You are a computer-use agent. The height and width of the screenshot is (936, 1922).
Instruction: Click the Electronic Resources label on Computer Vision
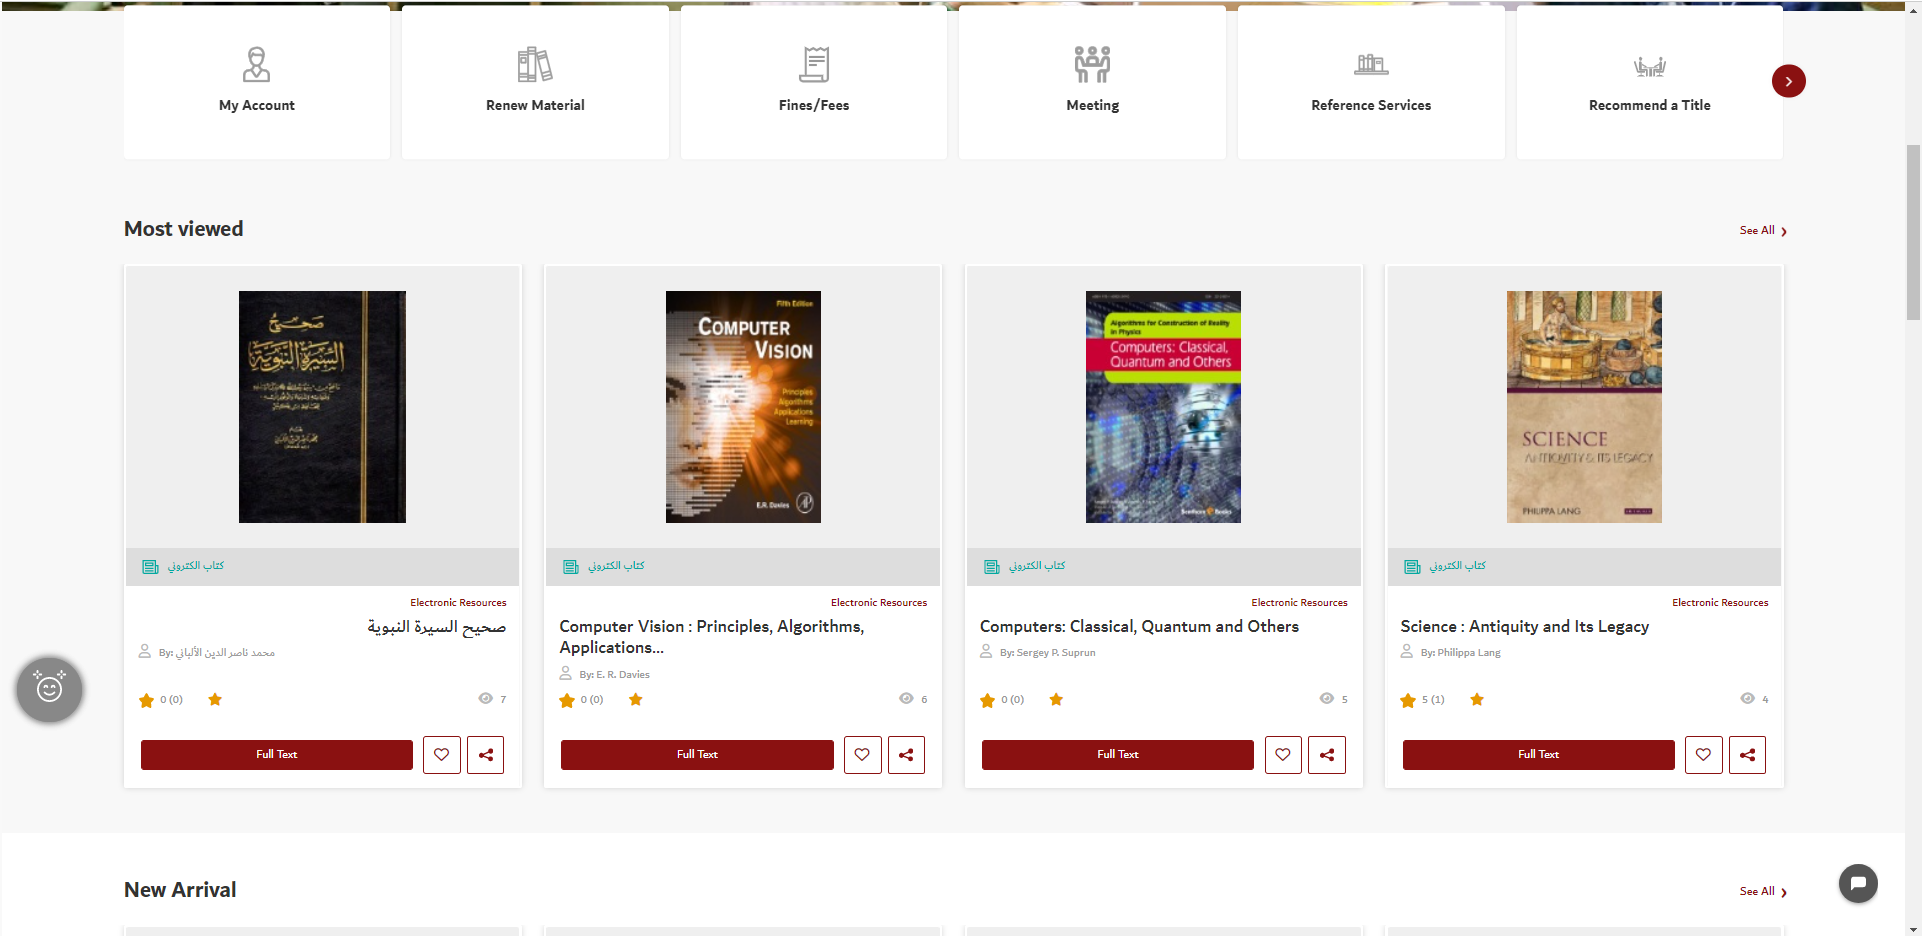[x=878, y=602]
